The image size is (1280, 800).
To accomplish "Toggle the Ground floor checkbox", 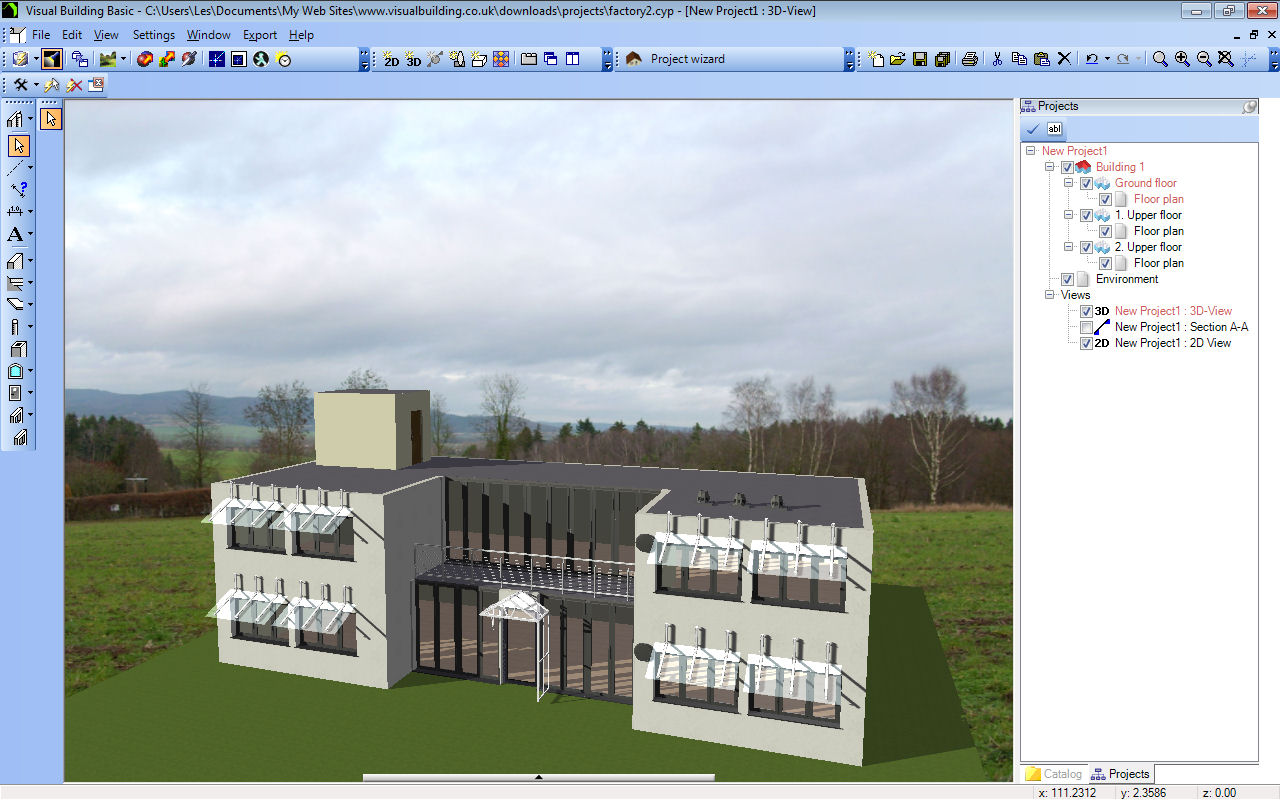I will [x=1086, y=184].
